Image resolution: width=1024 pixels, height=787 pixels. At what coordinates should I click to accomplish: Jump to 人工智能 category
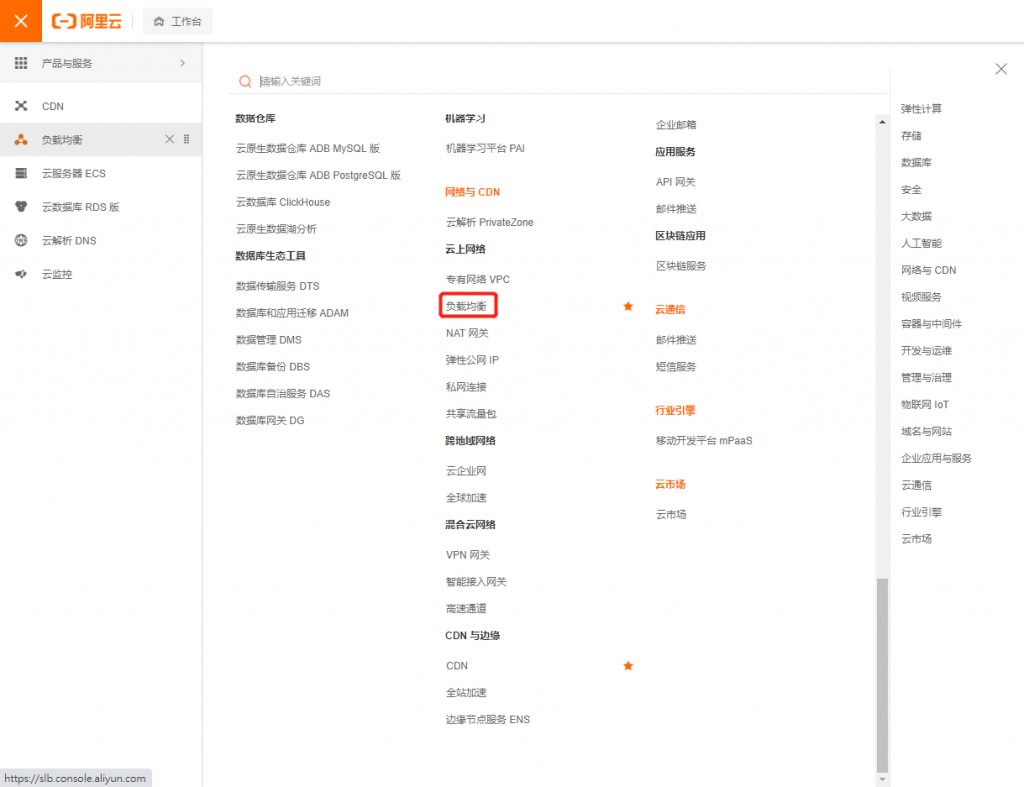pos(921,243)
